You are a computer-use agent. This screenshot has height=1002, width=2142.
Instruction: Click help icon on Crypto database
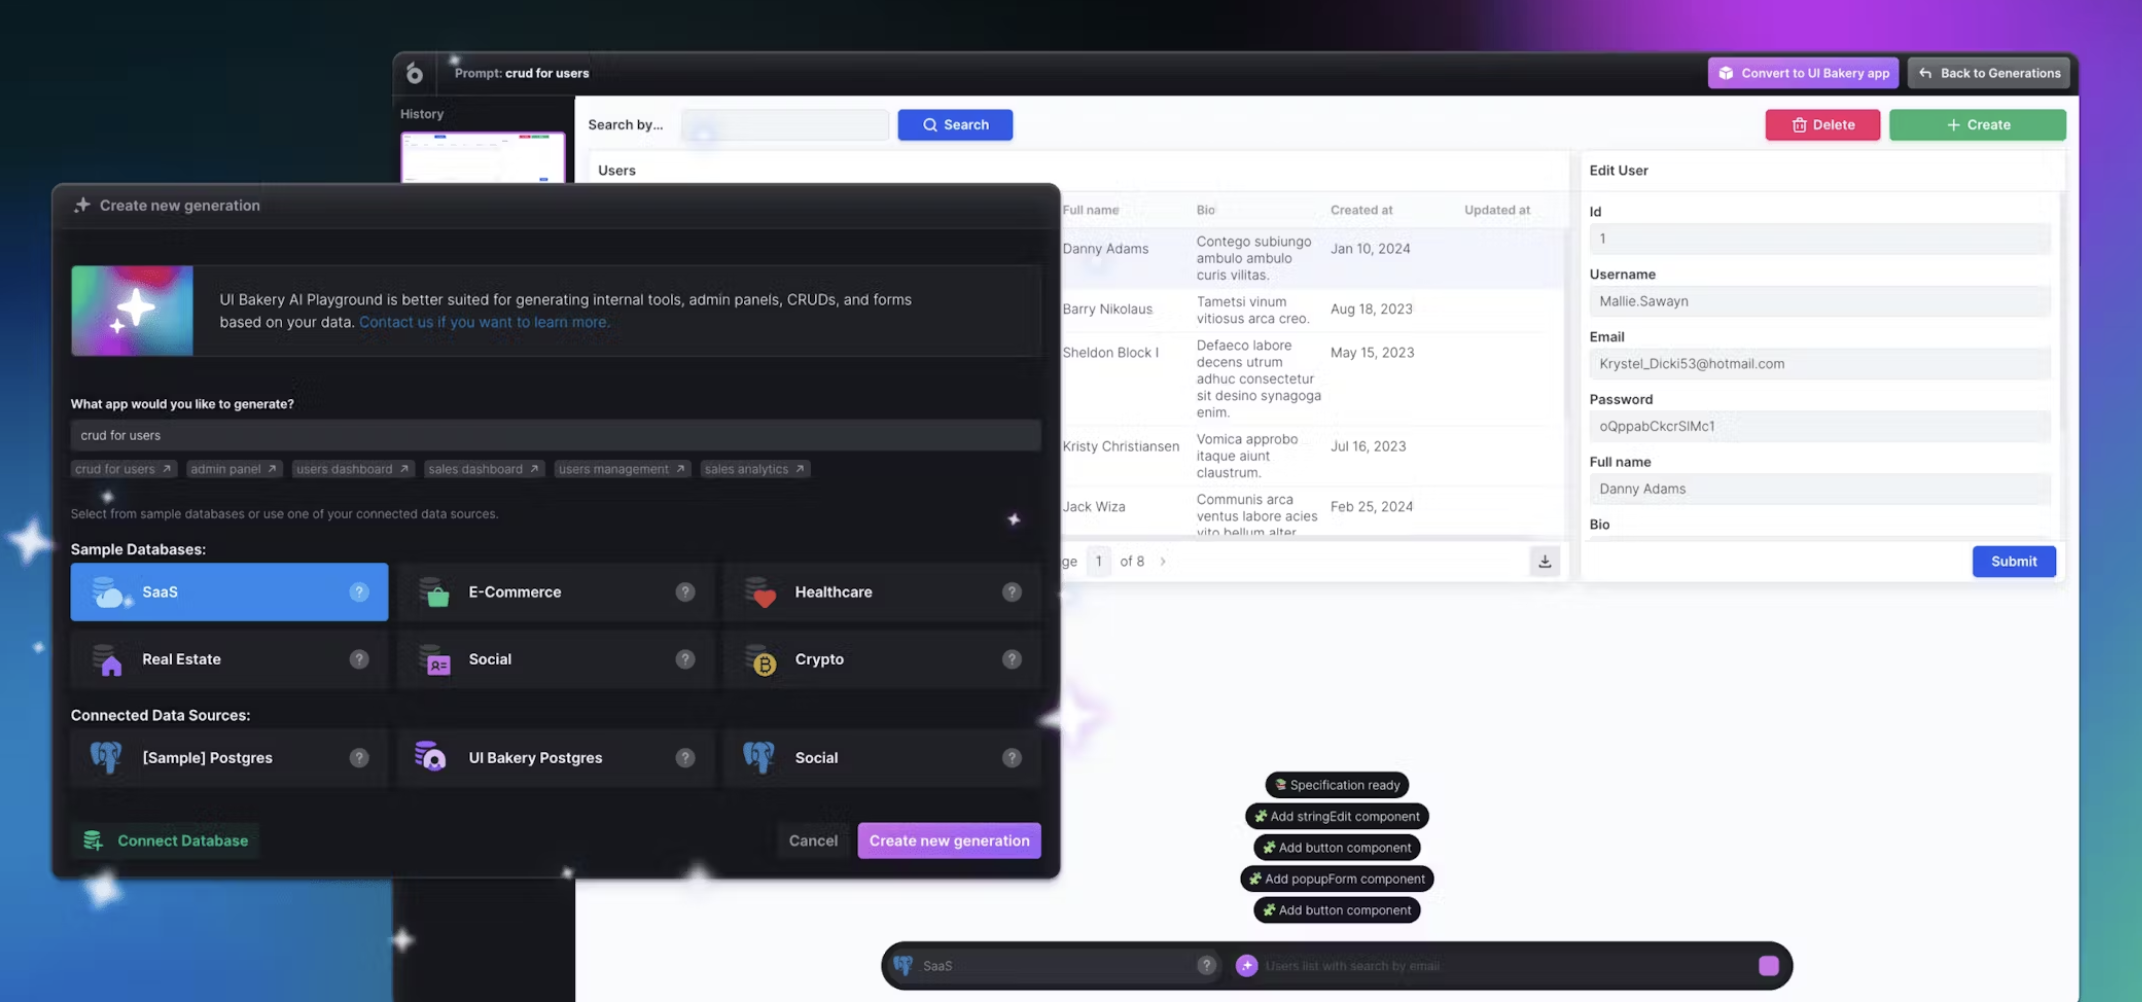point(1012,659)
